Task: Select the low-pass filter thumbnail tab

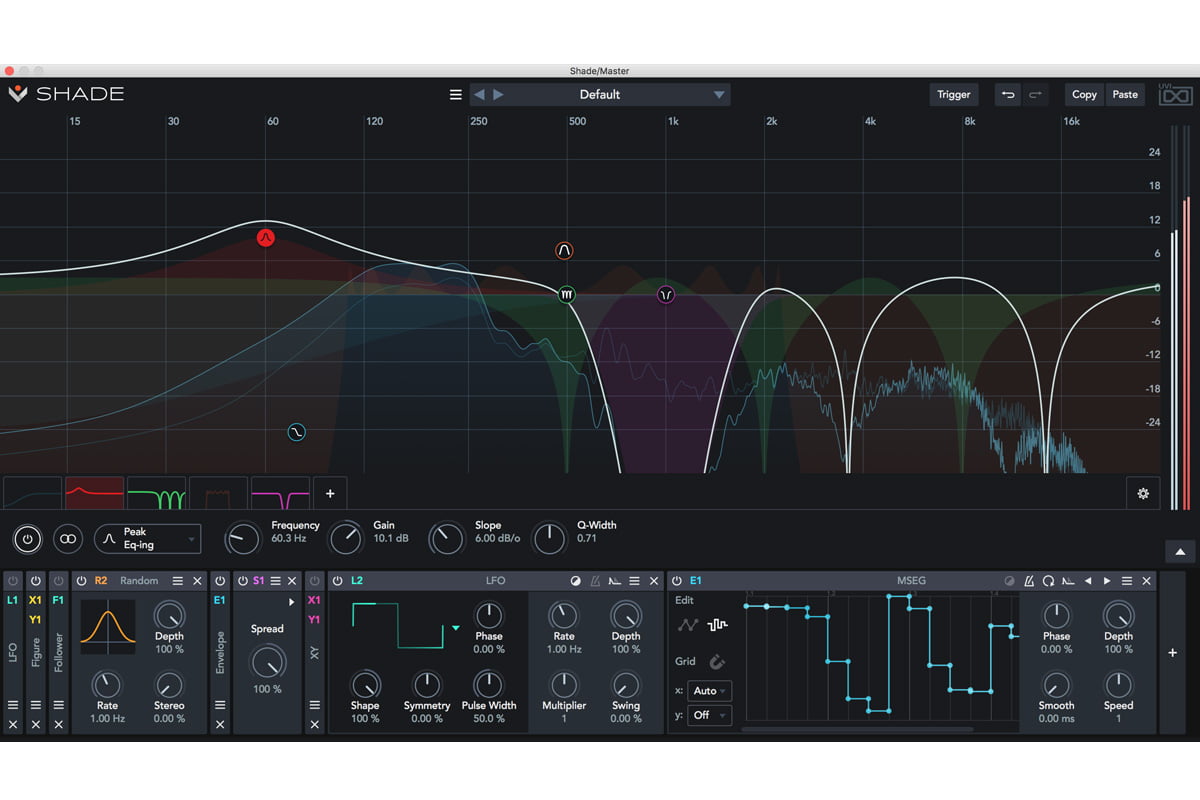Action: [x=32, y=493]
